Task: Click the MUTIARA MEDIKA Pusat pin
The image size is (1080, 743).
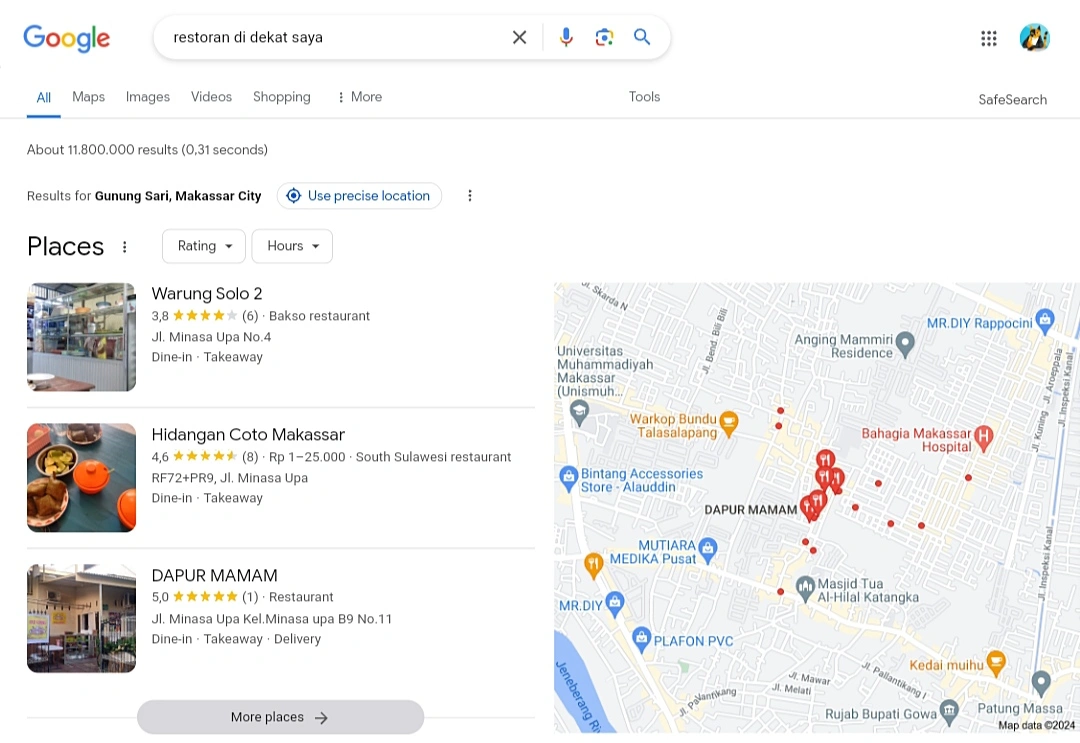Action: tap(707, 550)
